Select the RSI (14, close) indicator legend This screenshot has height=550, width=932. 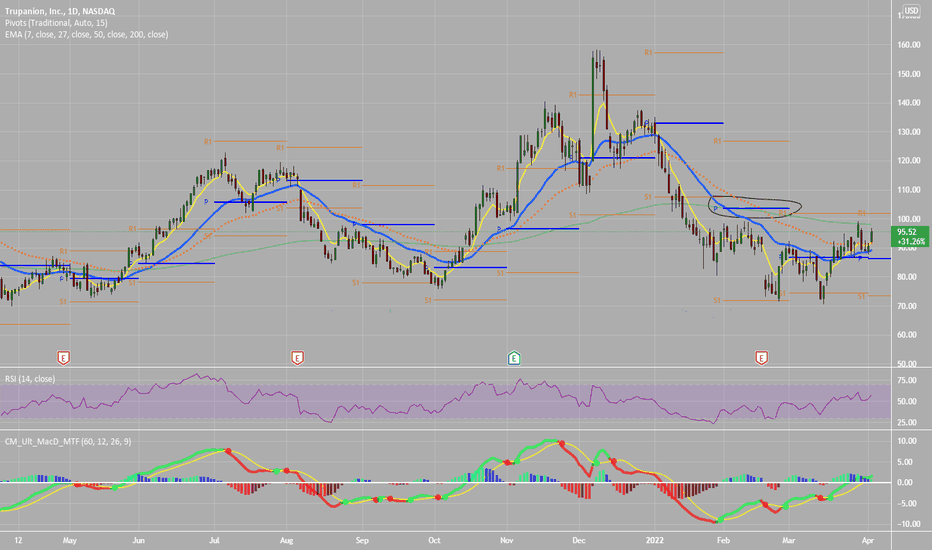[x=30, y=379]
